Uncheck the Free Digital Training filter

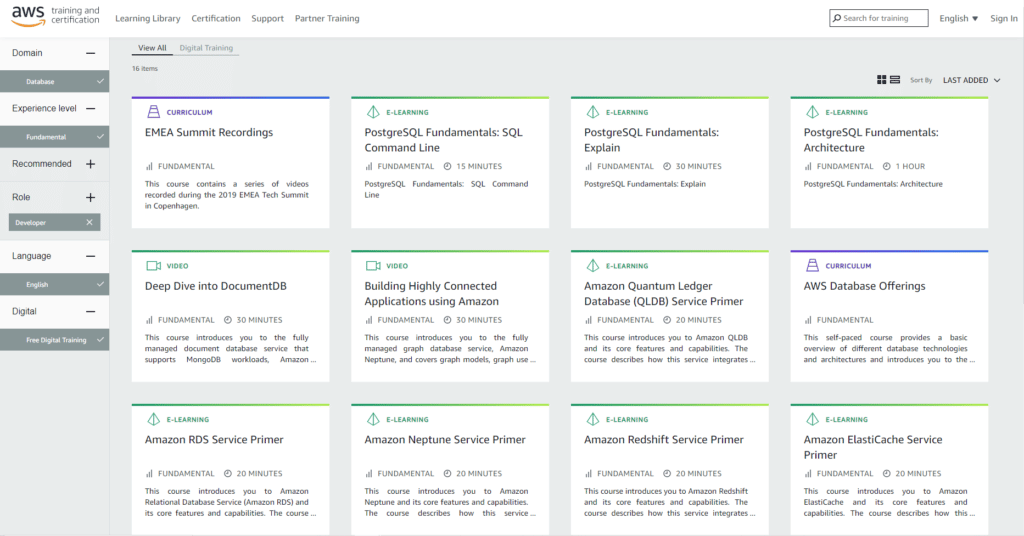pos(100,340)
